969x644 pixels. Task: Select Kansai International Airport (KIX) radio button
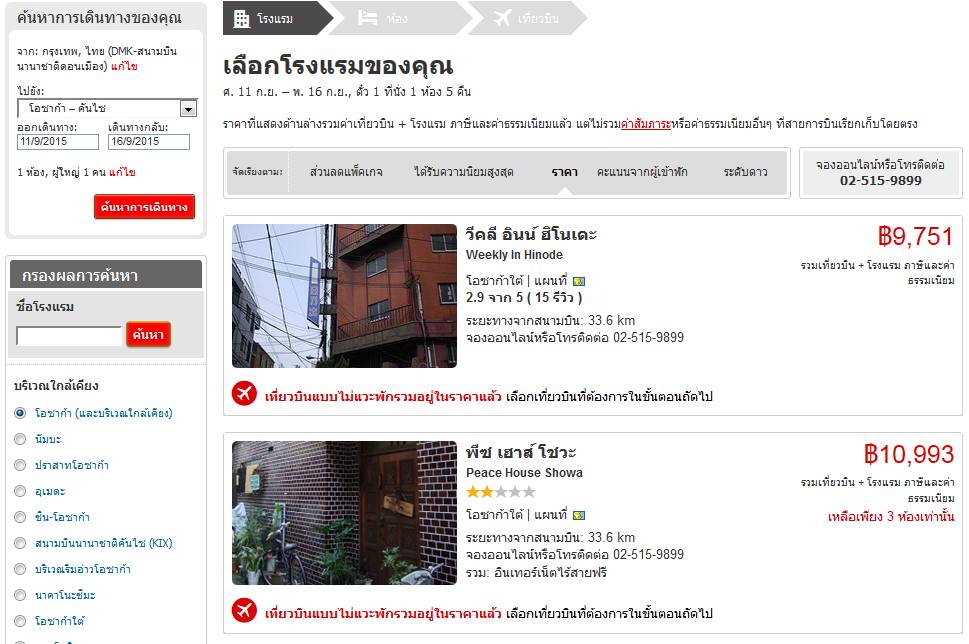tap(20, 543)
